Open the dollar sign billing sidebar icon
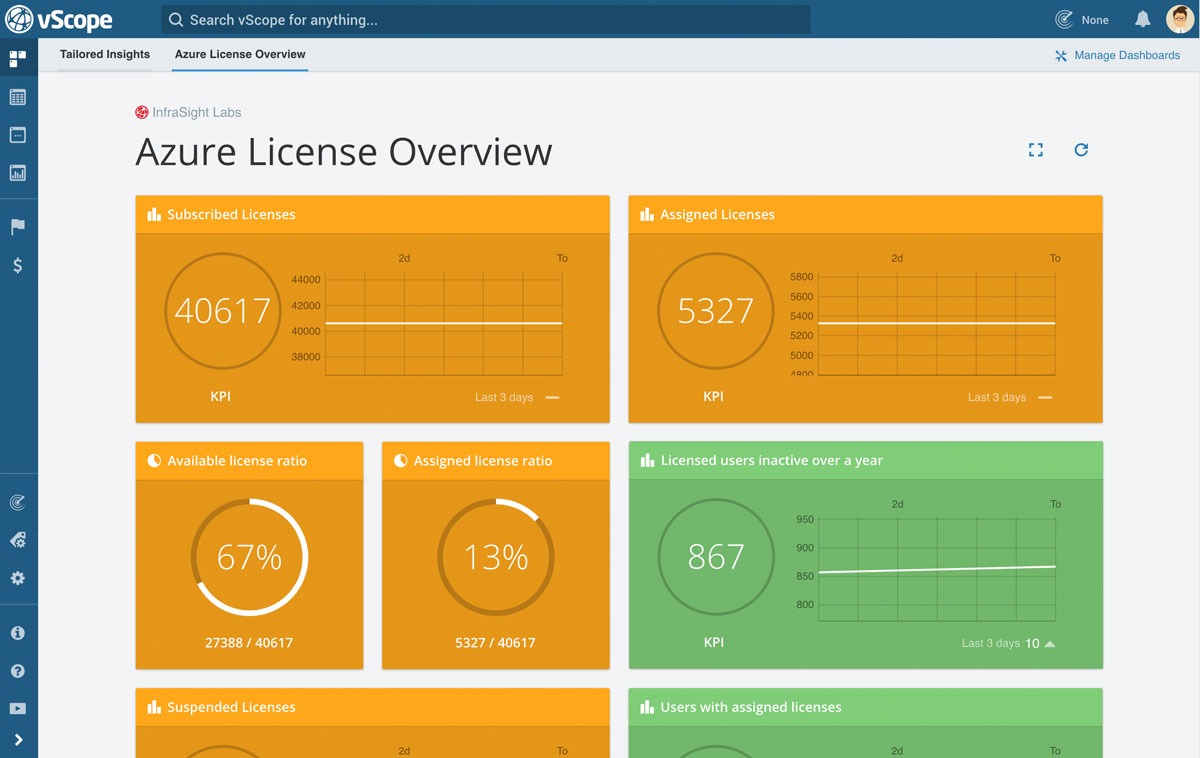 pos(17,265)
